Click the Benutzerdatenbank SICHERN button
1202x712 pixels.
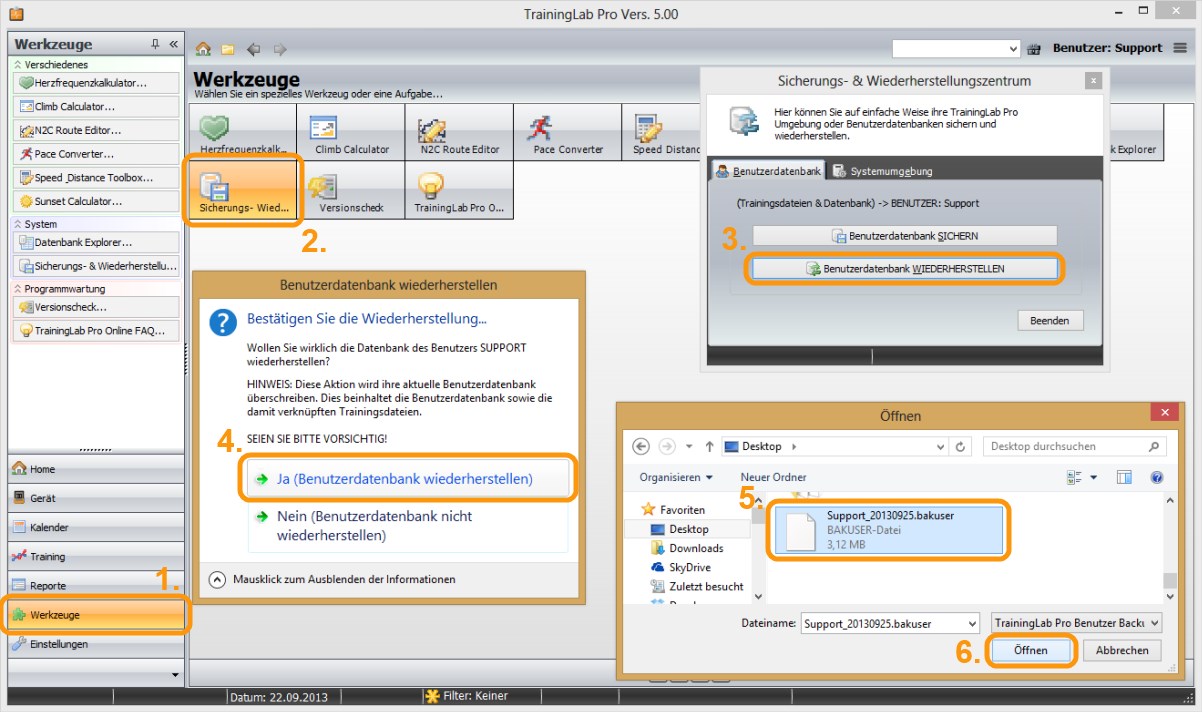pos(904,236)
